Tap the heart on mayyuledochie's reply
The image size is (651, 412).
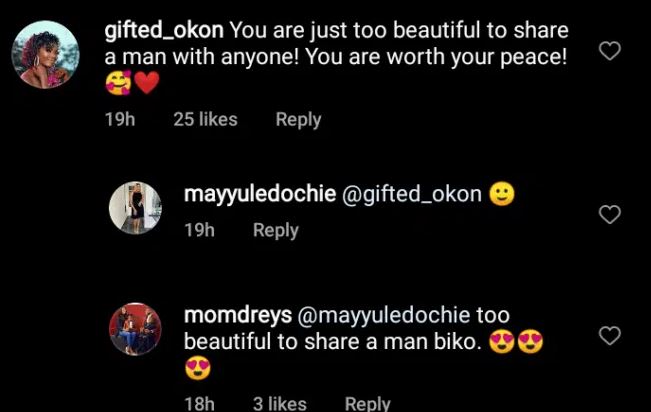(x=609, y=214)
